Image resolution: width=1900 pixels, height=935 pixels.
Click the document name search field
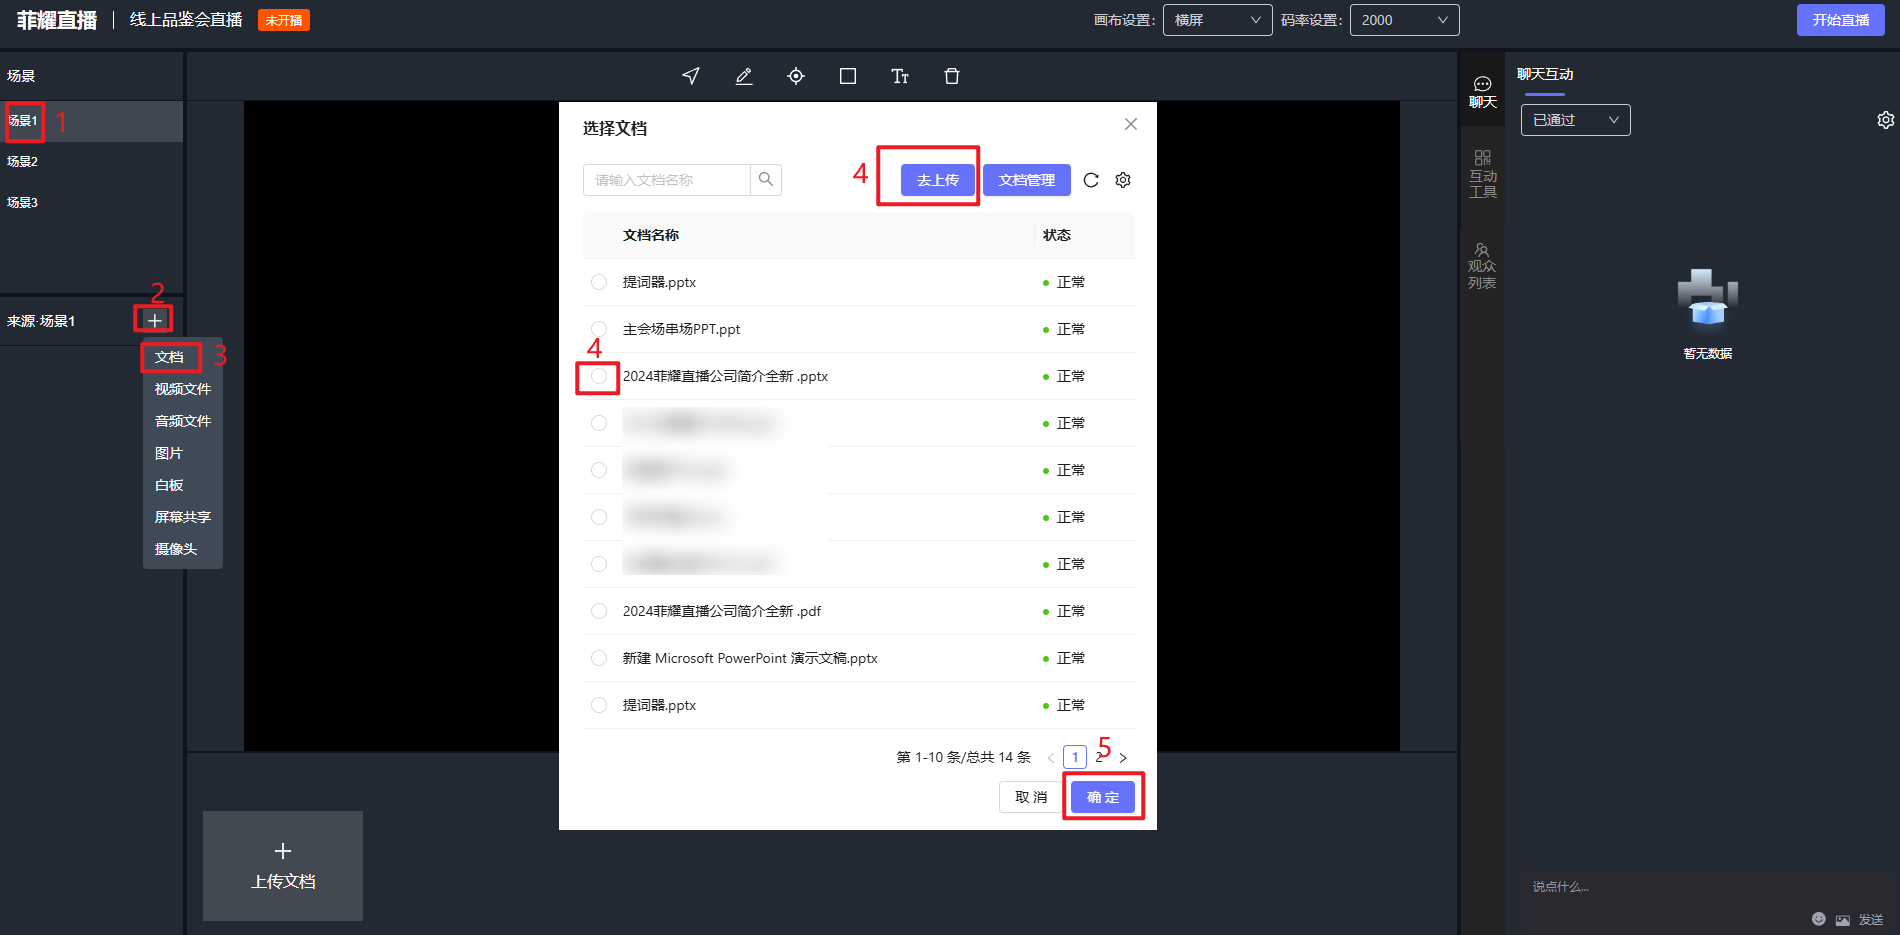[666, 180]
